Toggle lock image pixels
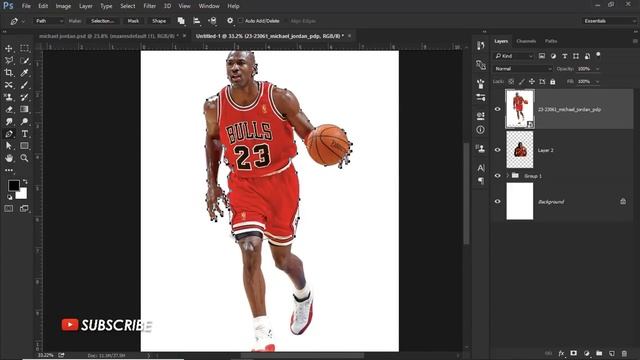The width and height of the screenshot is (640, 360). coord(522,82)
